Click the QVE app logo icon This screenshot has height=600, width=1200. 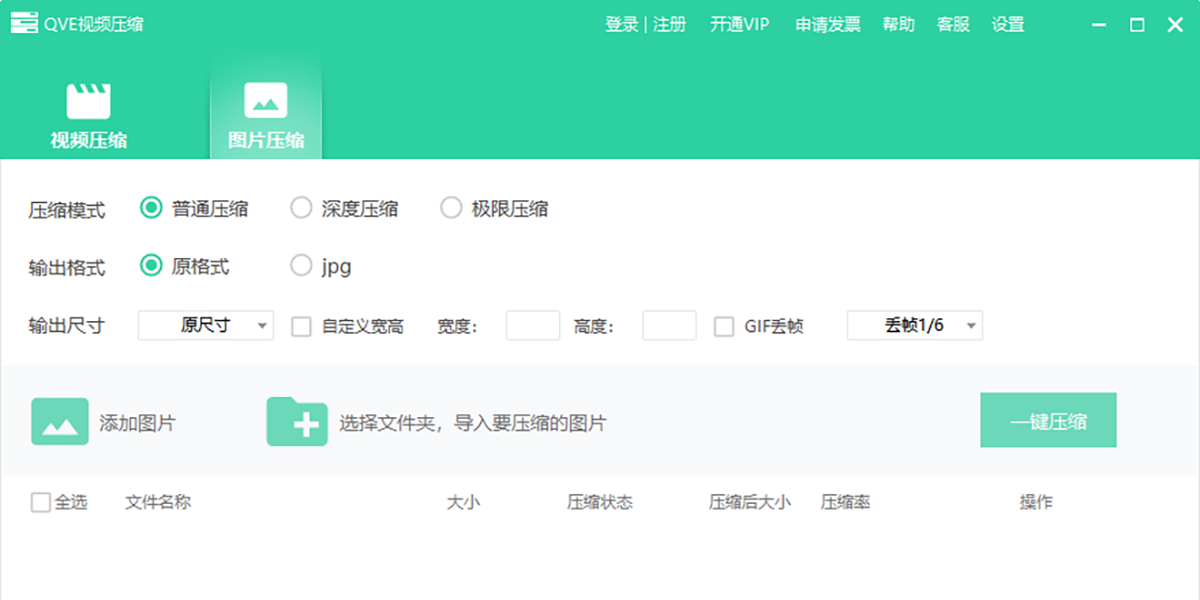[24, 24]
